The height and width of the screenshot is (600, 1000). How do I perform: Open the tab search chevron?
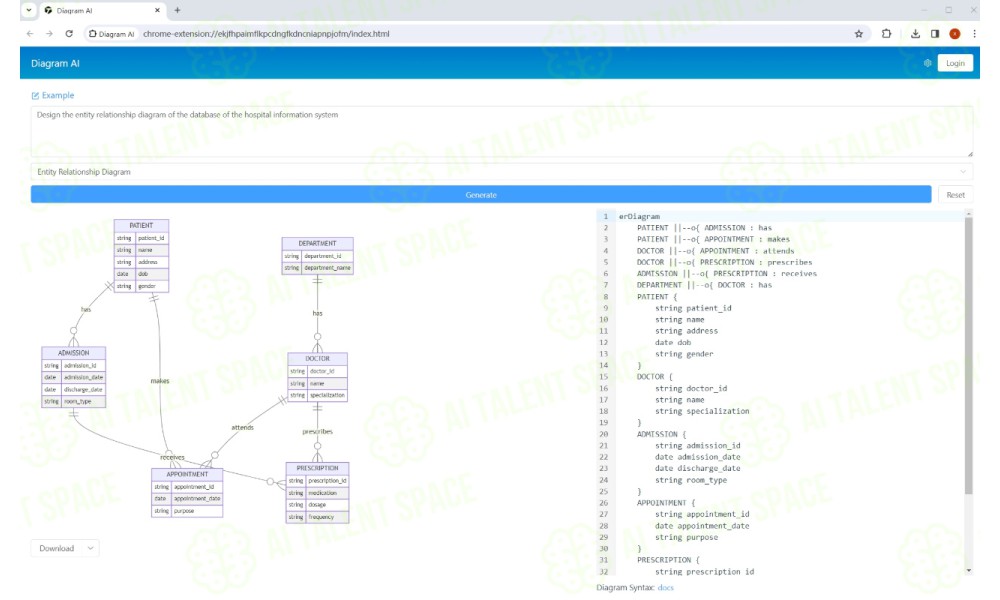29,10
